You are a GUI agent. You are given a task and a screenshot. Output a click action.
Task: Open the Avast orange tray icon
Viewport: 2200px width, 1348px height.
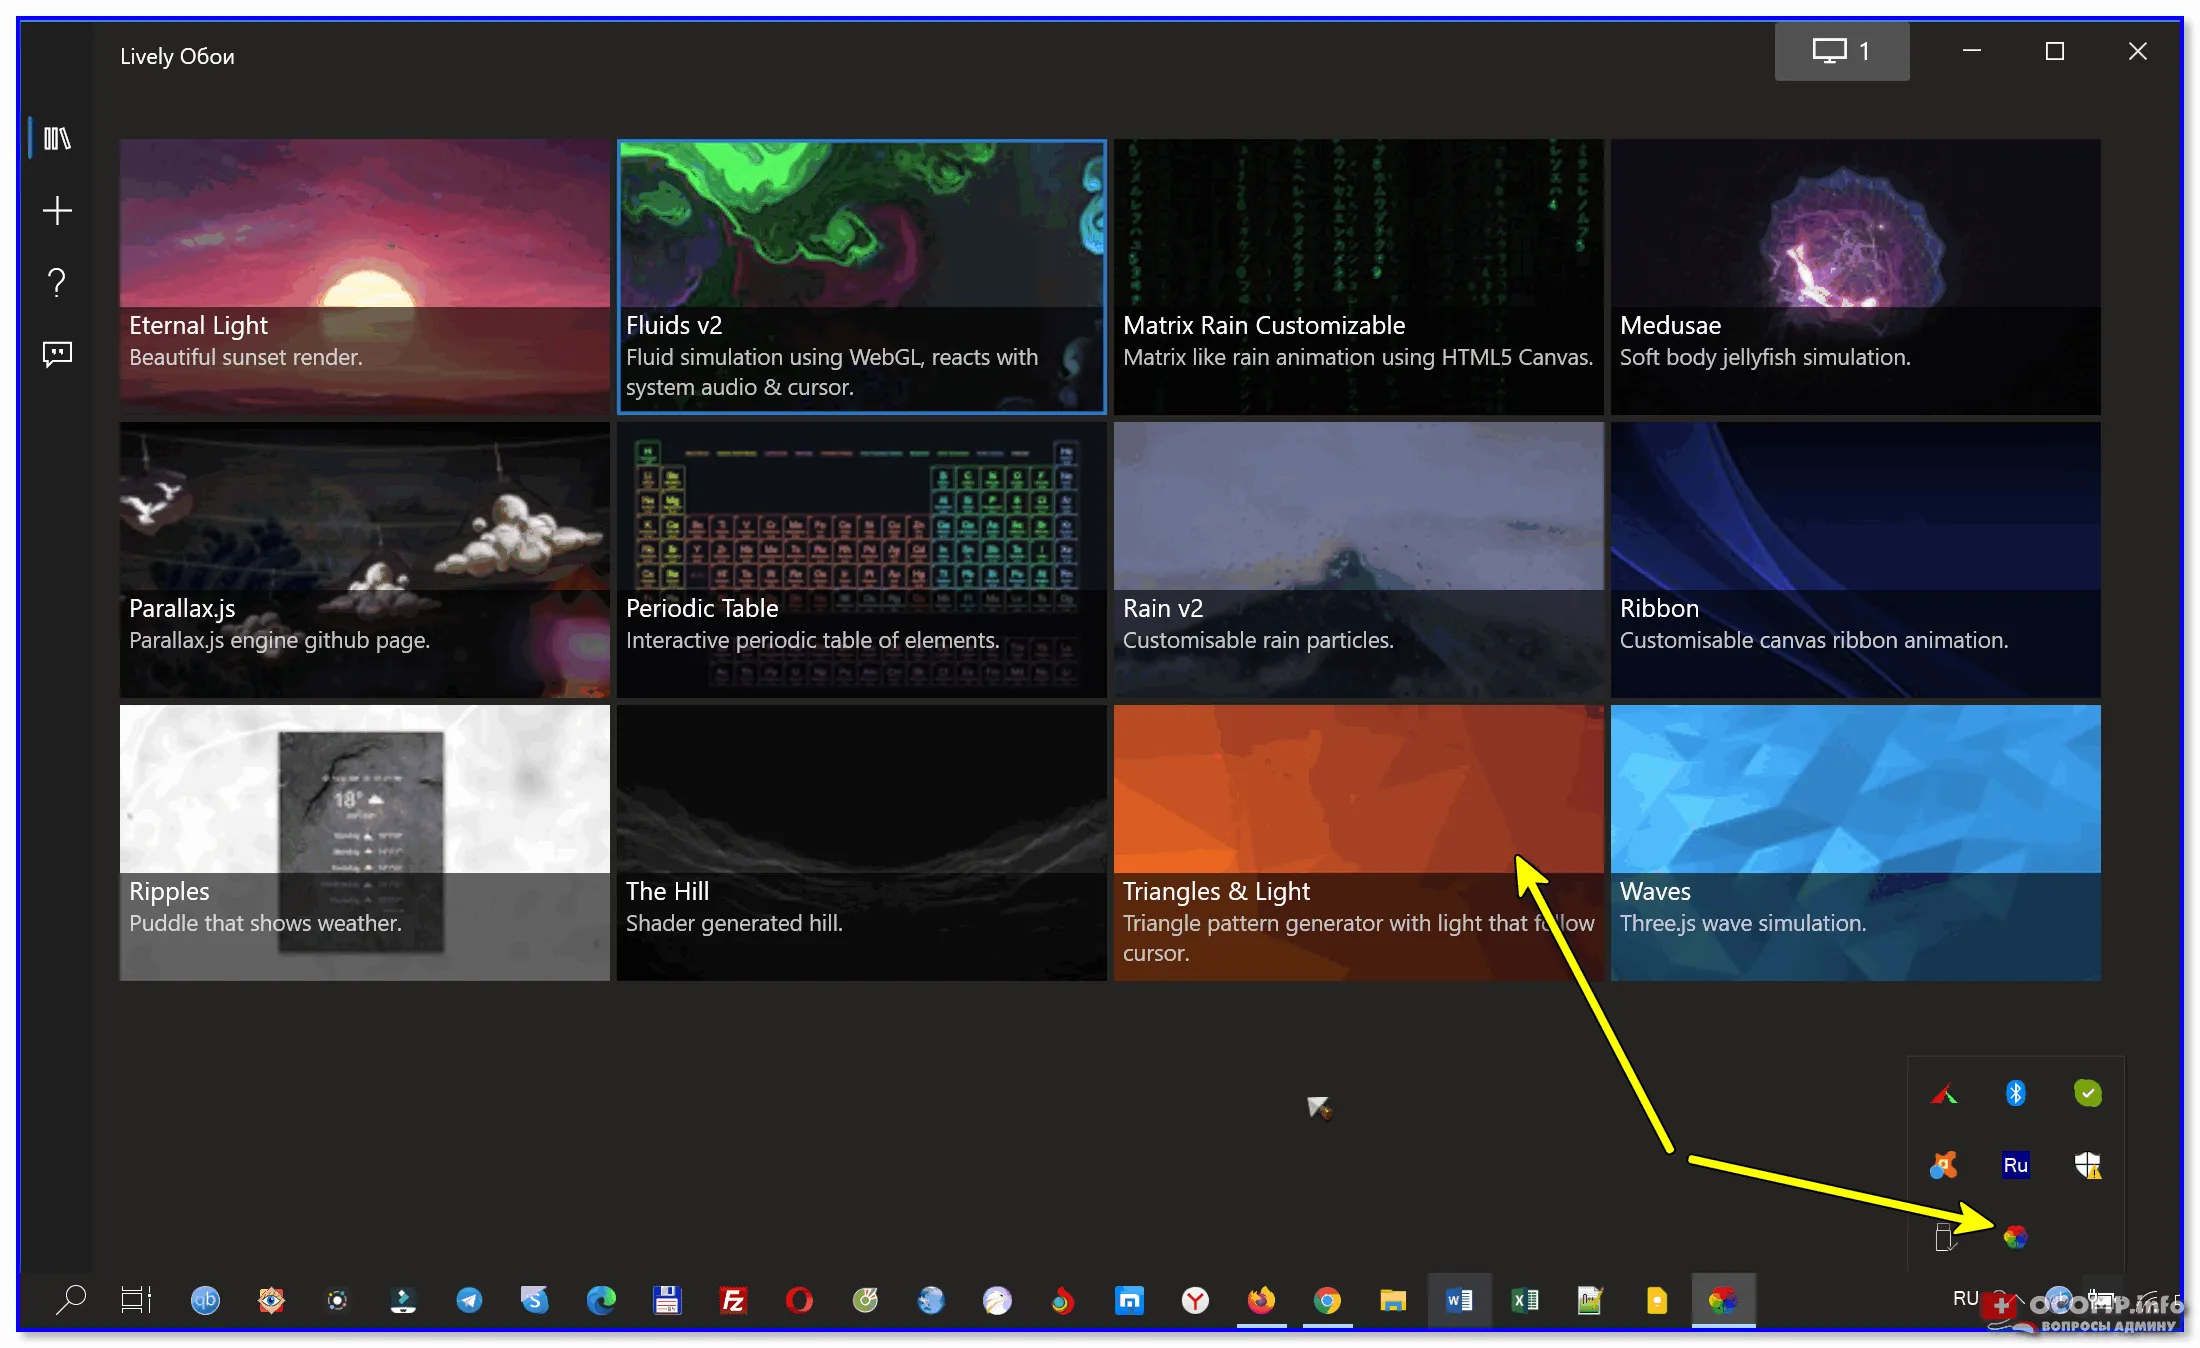[1943, 1165]
